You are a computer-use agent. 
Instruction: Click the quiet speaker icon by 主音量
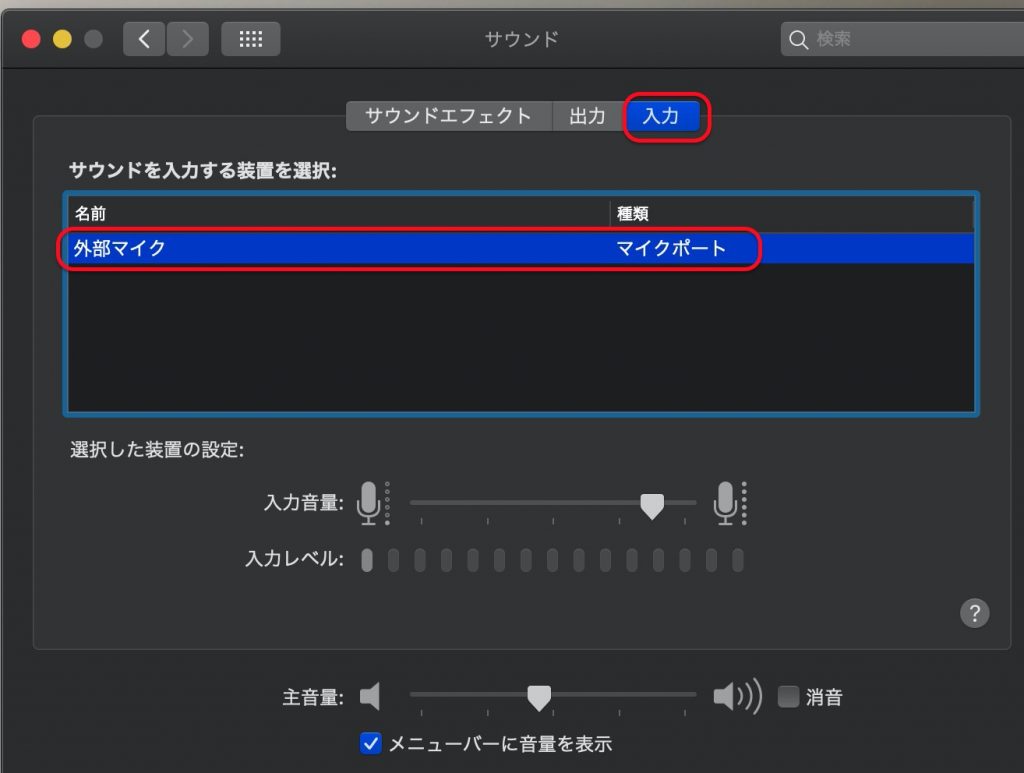coord(370,696)
